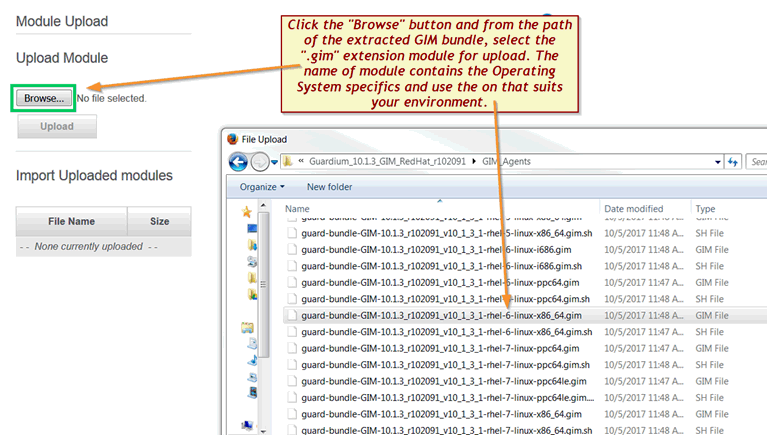Screen dimensions: 767x435
Task: Click the File Name table header
Action: (71, 221)
